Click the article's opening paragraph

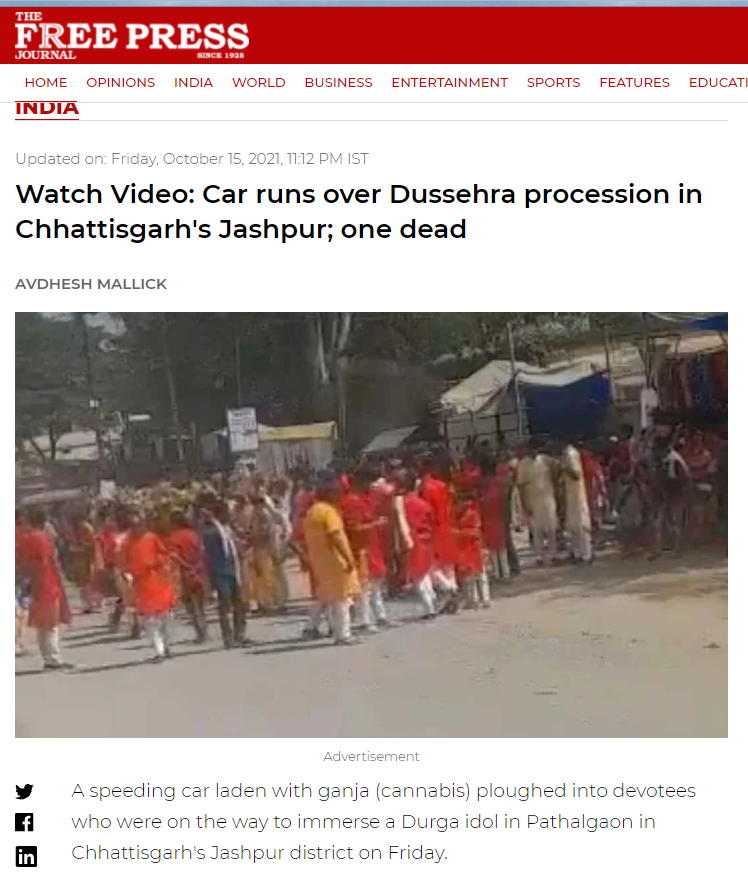383,822
